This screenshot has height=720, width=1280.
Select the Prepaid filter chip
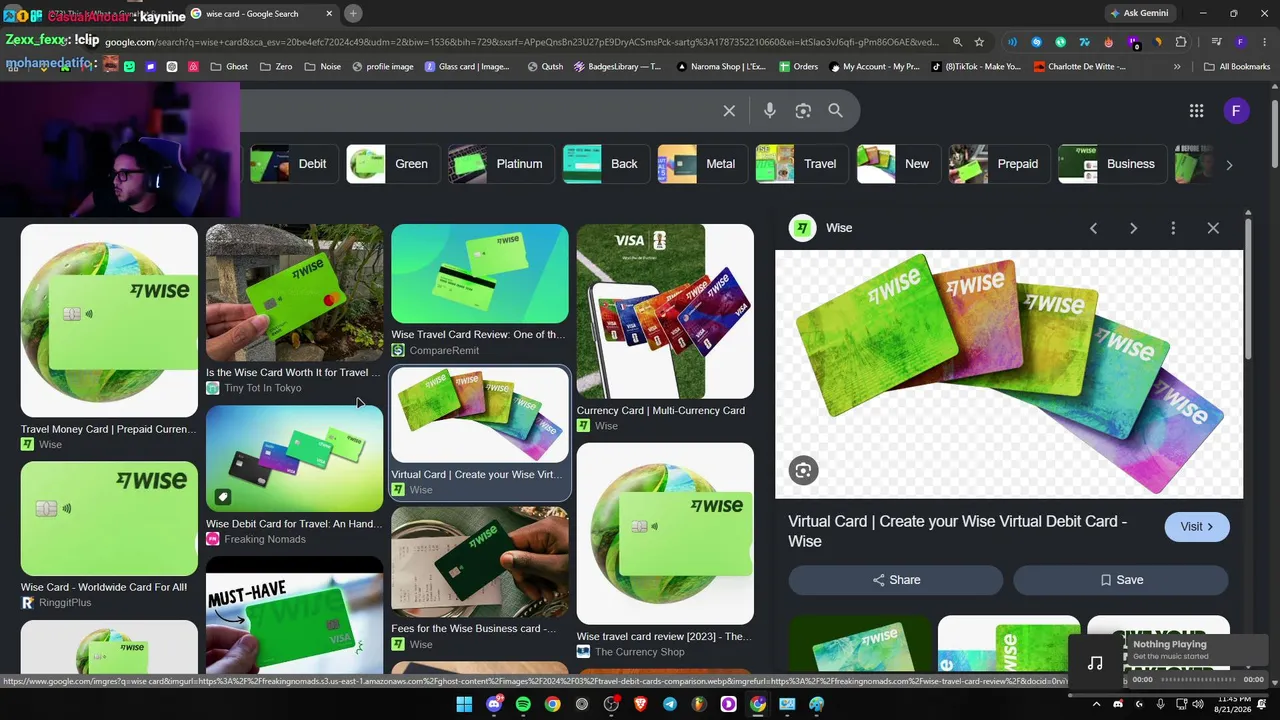998,164
